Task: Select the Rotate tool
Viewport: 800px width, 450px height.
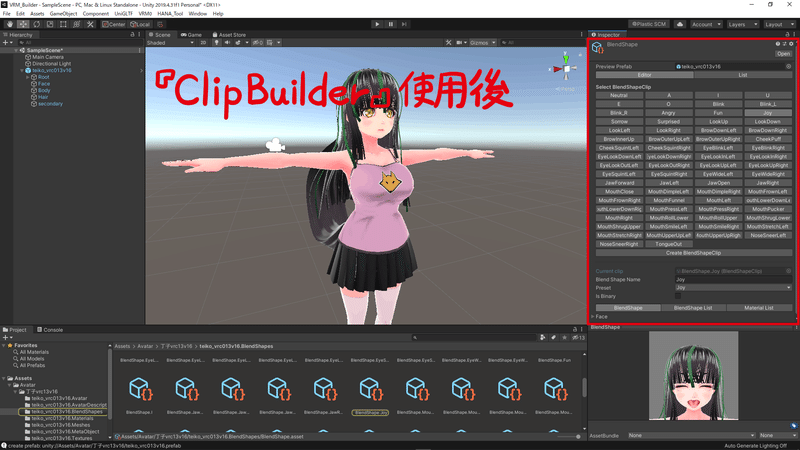Action: pyautogui.click(x=36, y=24)
